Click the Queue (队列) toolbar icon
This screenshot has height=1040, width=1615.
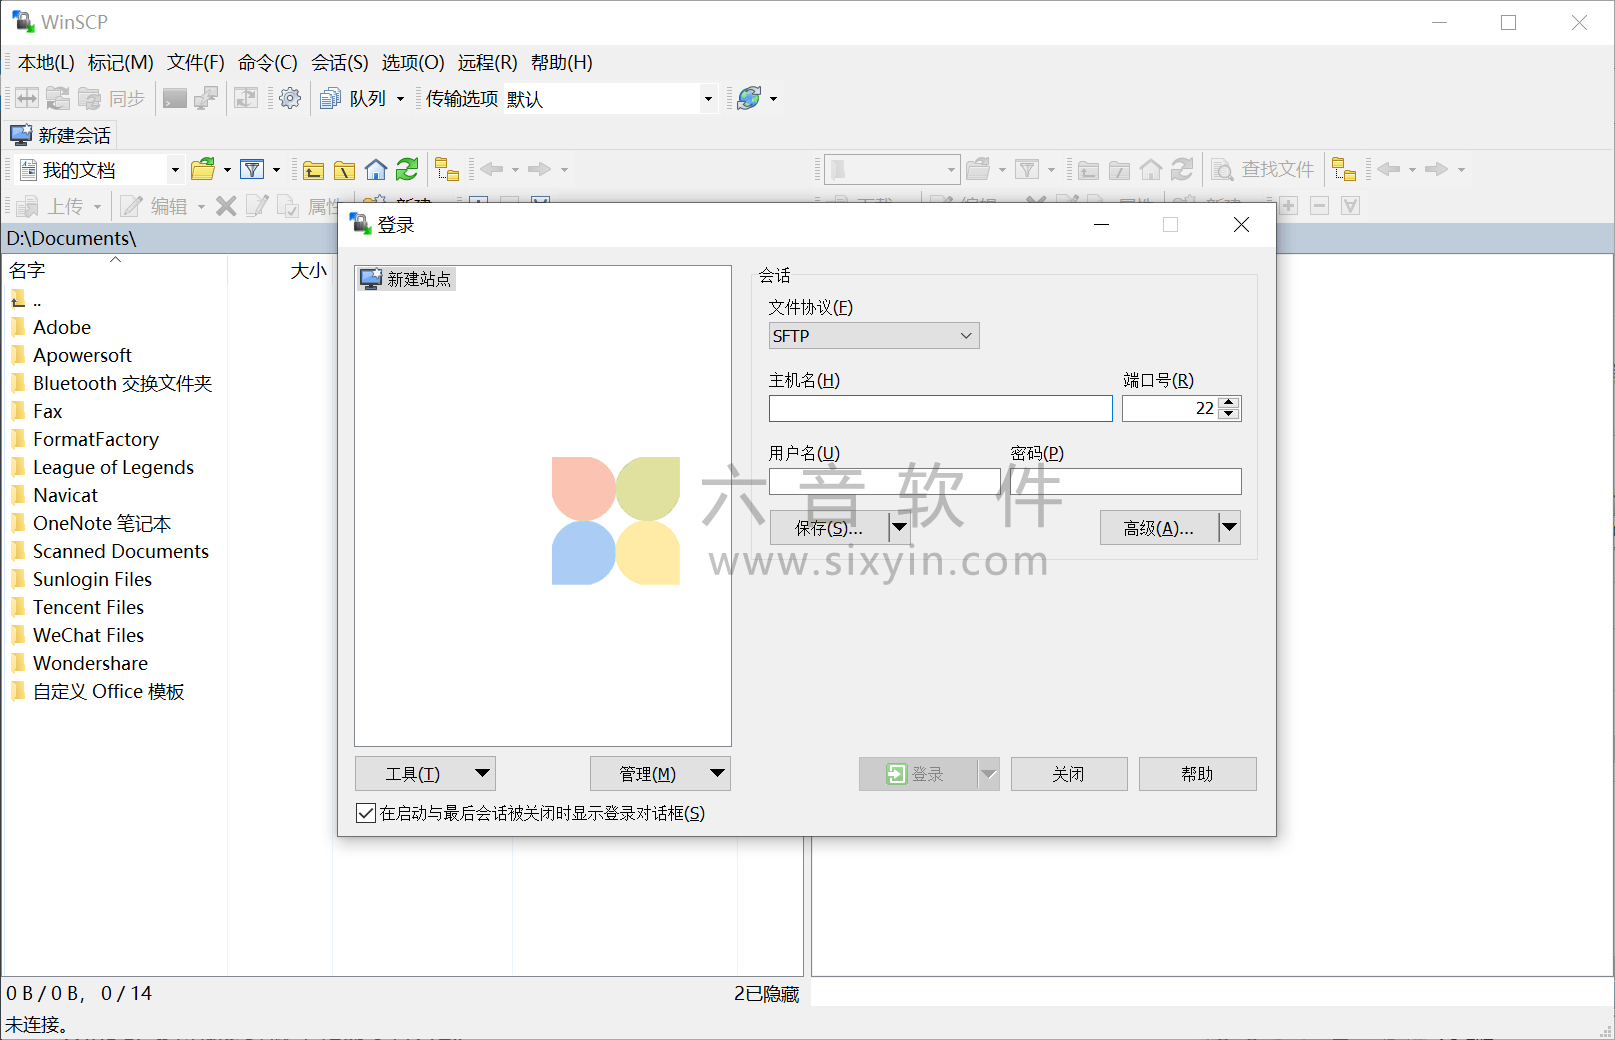345,98
